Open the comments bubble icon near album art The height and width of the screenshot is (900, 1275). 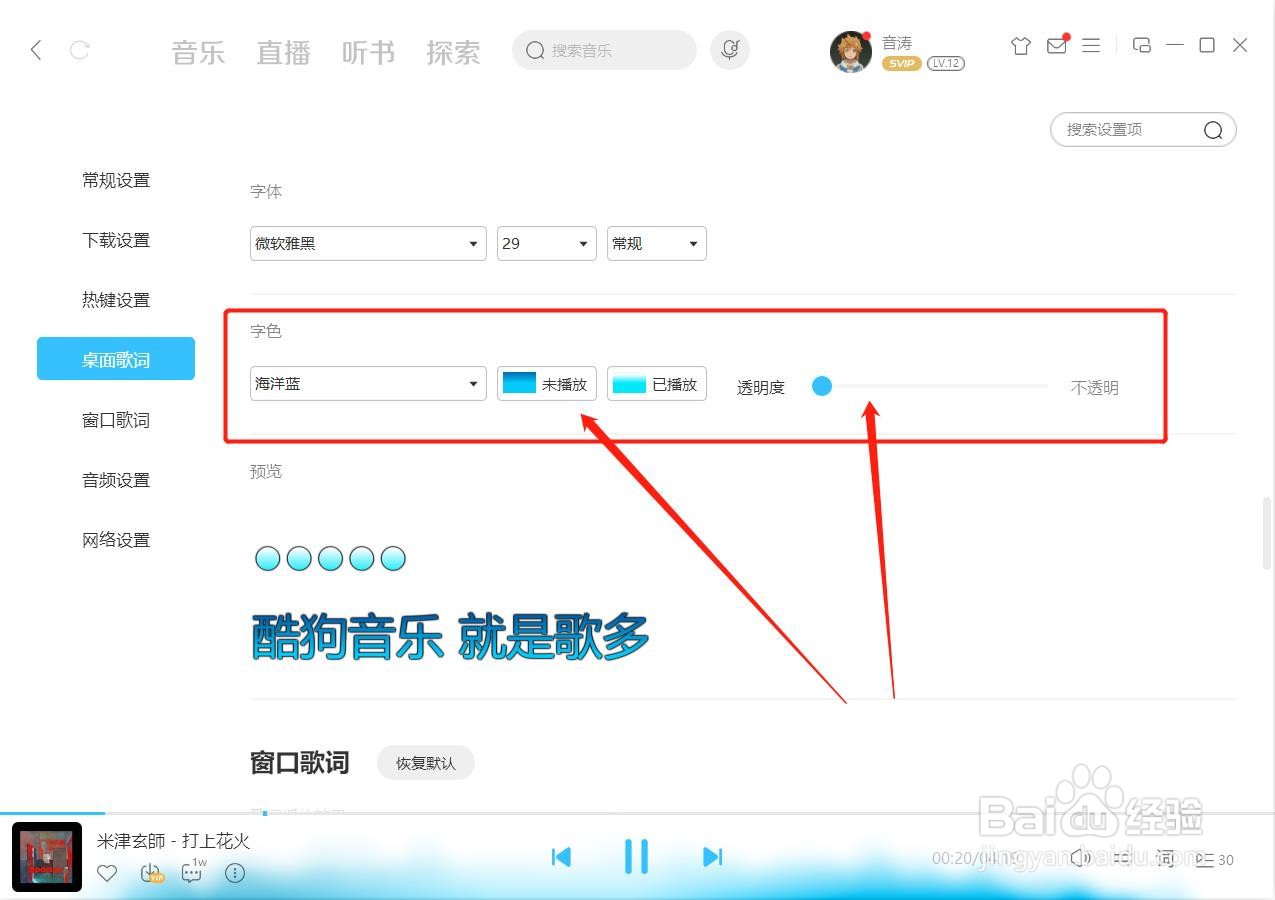click(x=191, y=873)
